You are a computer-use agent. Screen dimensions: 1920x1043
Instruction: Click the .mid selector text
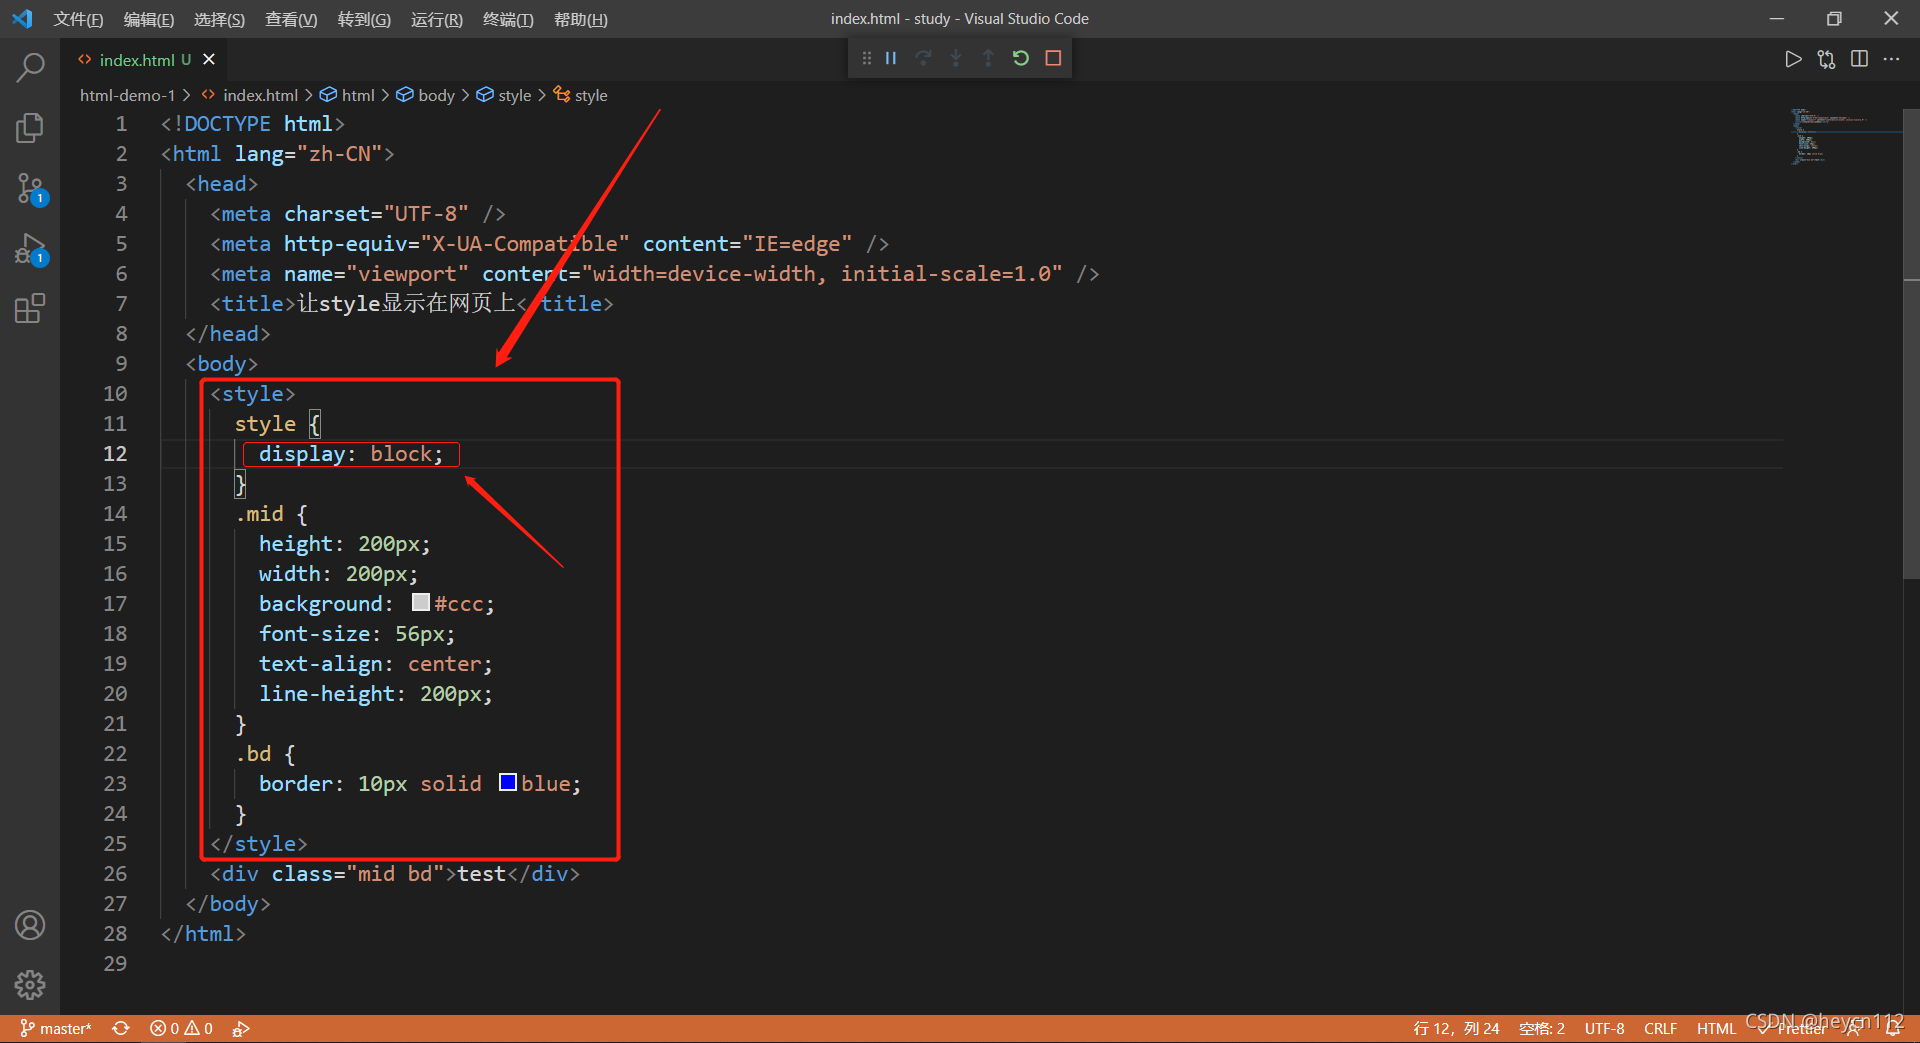pos(259,514)
